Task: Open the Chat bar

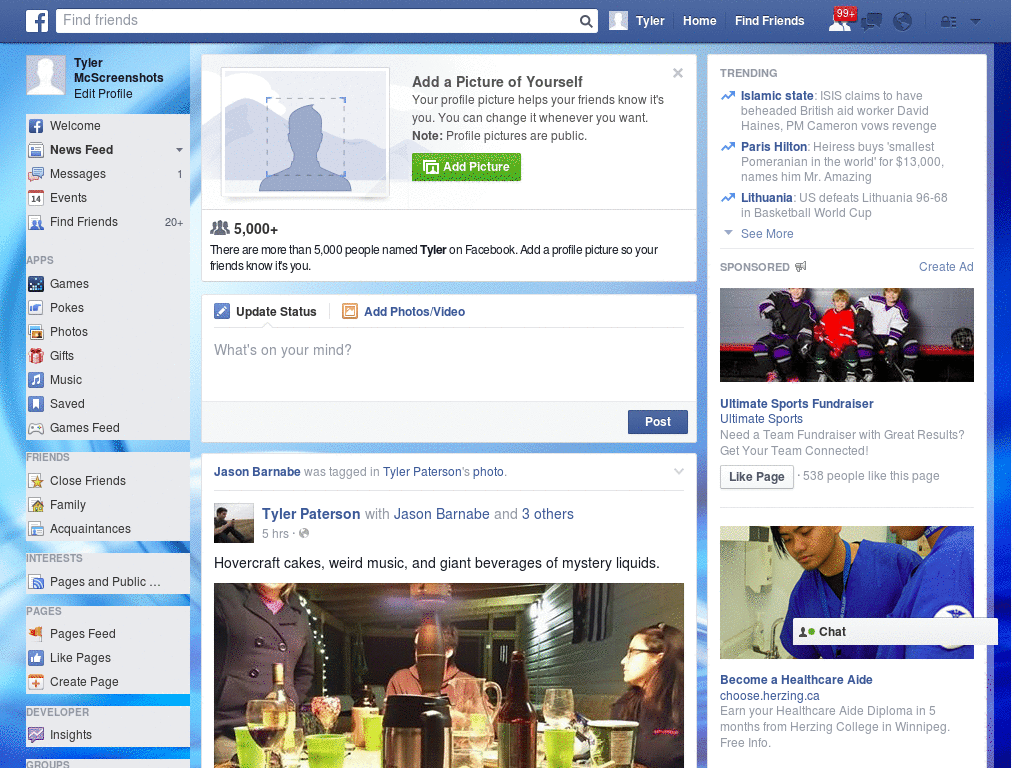Action: coord(895,632)
